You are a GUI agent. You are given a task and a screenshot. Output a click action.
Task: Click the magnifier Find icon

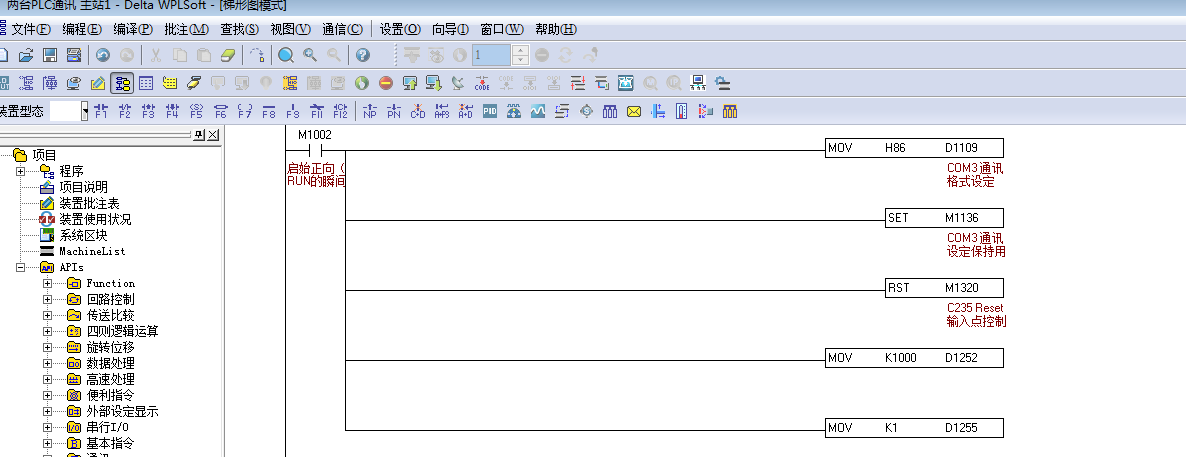[x=286, y=55]
